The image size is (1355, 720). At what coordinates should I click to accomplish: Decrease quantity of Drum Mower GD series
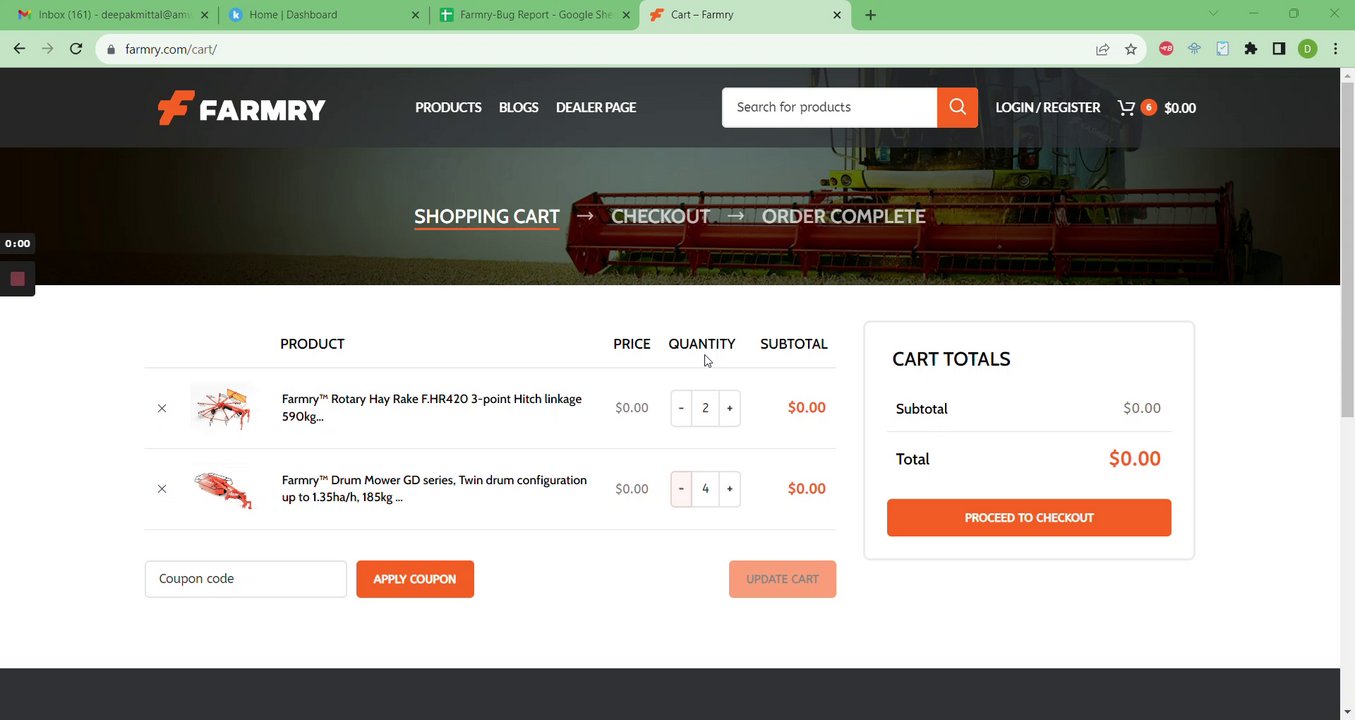pyautogui.click(x=681, y=489)
